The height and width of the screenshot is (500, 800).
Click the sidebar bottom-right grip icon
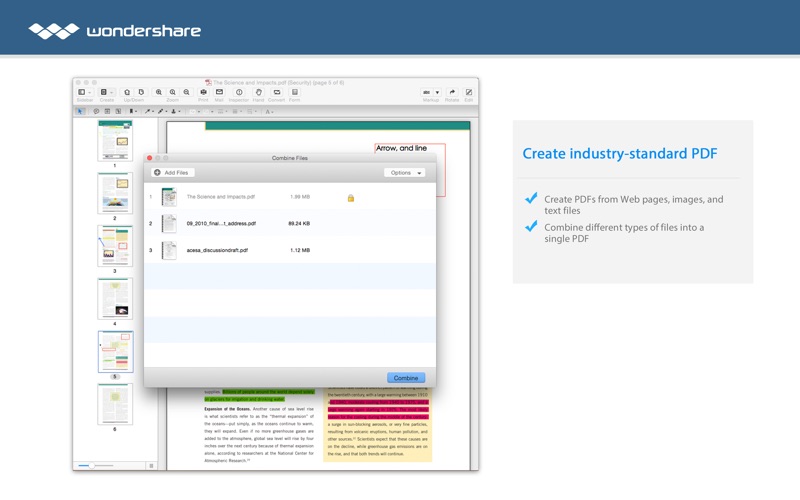pos(151,465)
